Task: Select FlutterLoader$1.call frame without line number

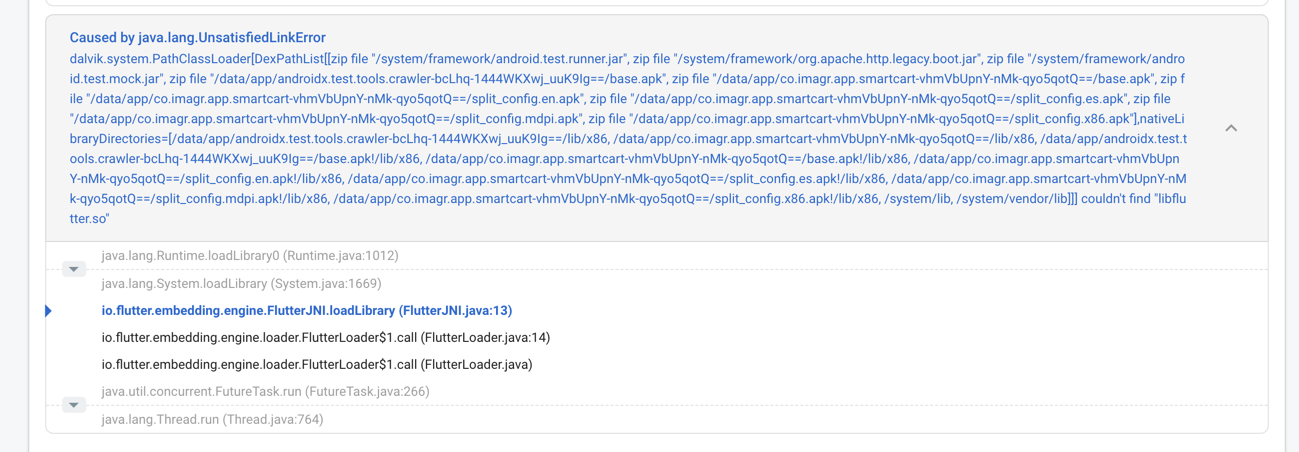Action: point(317,365)
